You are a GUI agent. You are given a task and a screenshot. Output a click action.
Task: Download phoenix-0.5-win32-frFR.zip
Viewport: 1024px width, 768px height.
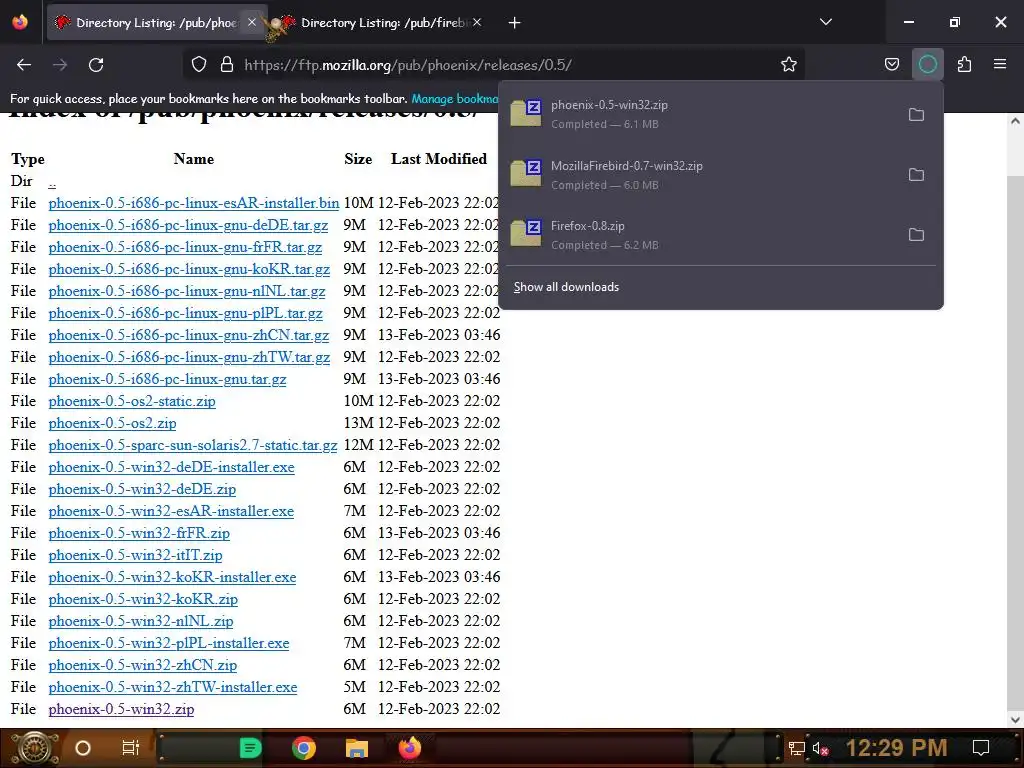pyautogui.click(x=139, y=533)
